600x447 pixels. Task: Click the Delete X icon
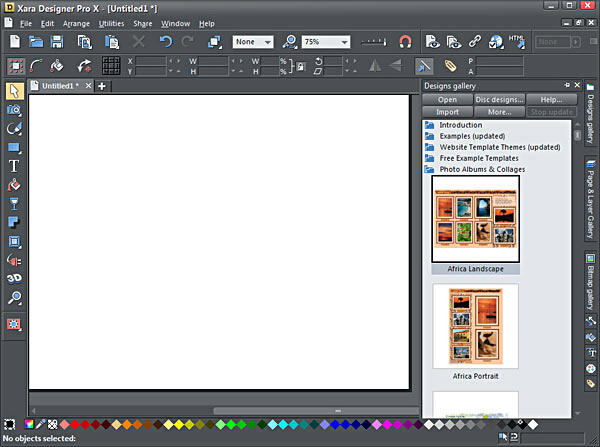click(x=139, y=41)
